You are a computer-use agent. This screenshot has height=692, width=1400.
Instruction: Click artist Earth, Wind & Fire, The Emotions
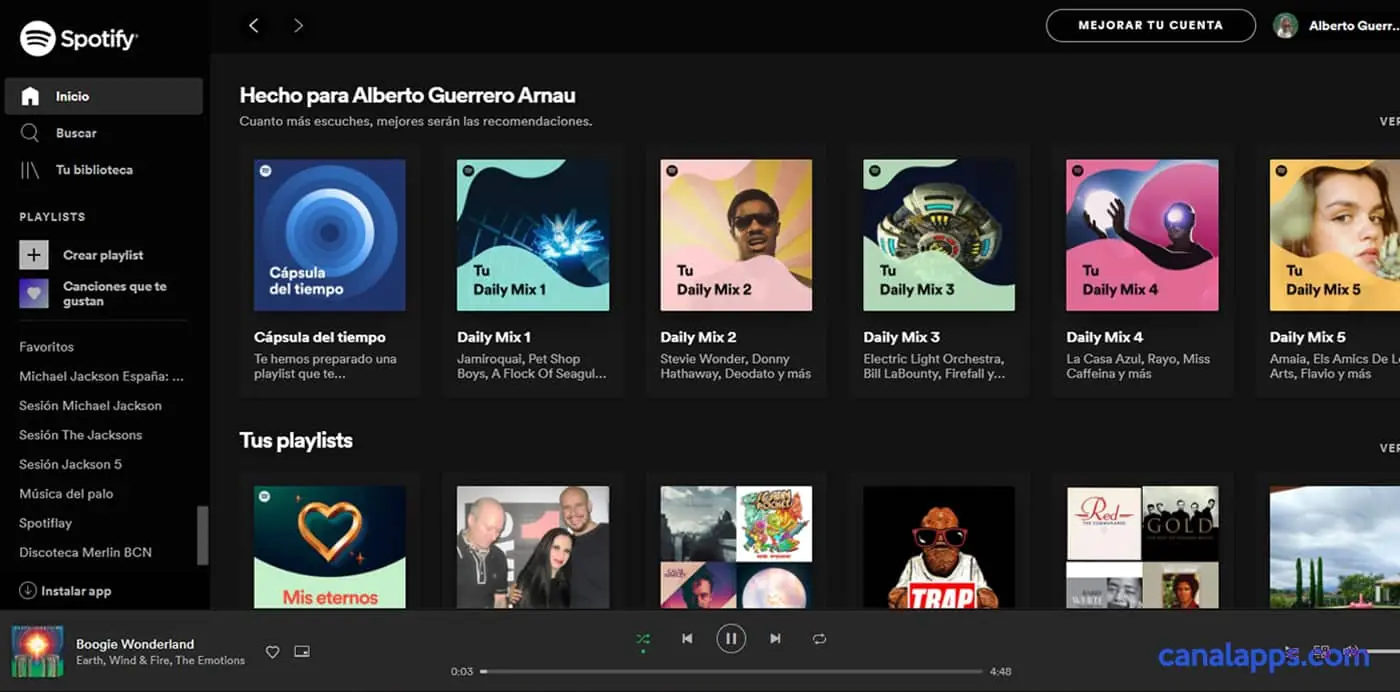(x=160, y=660)
